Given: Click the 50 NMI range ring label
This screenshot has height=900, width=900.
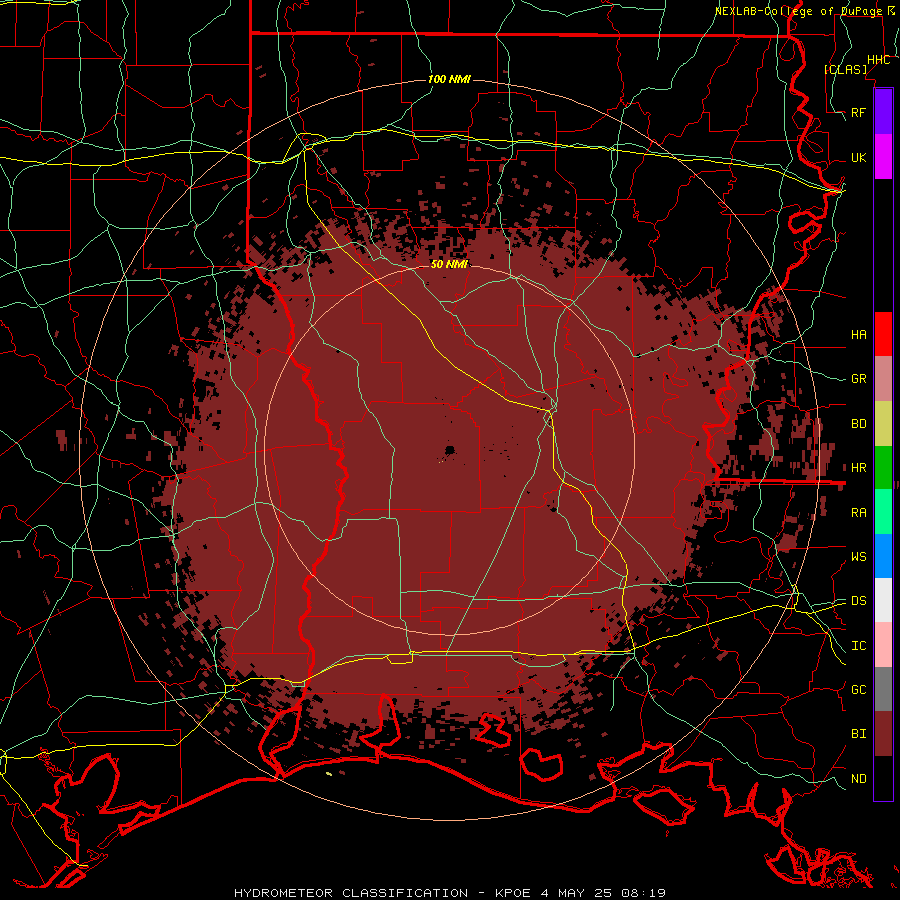Looking at the screenshot, I should click(x=449, y=264).
